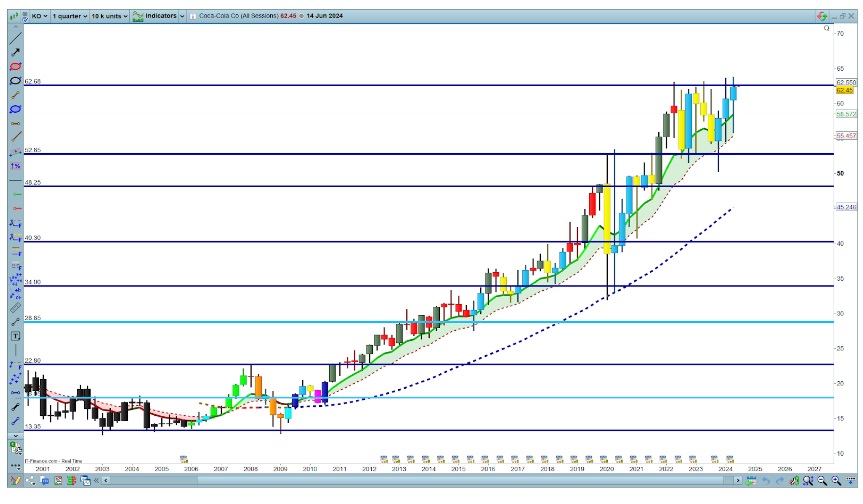Screen dimensions: 863x504
Task: Select the black ellipse drawing tool
Action: pos(15,80)
